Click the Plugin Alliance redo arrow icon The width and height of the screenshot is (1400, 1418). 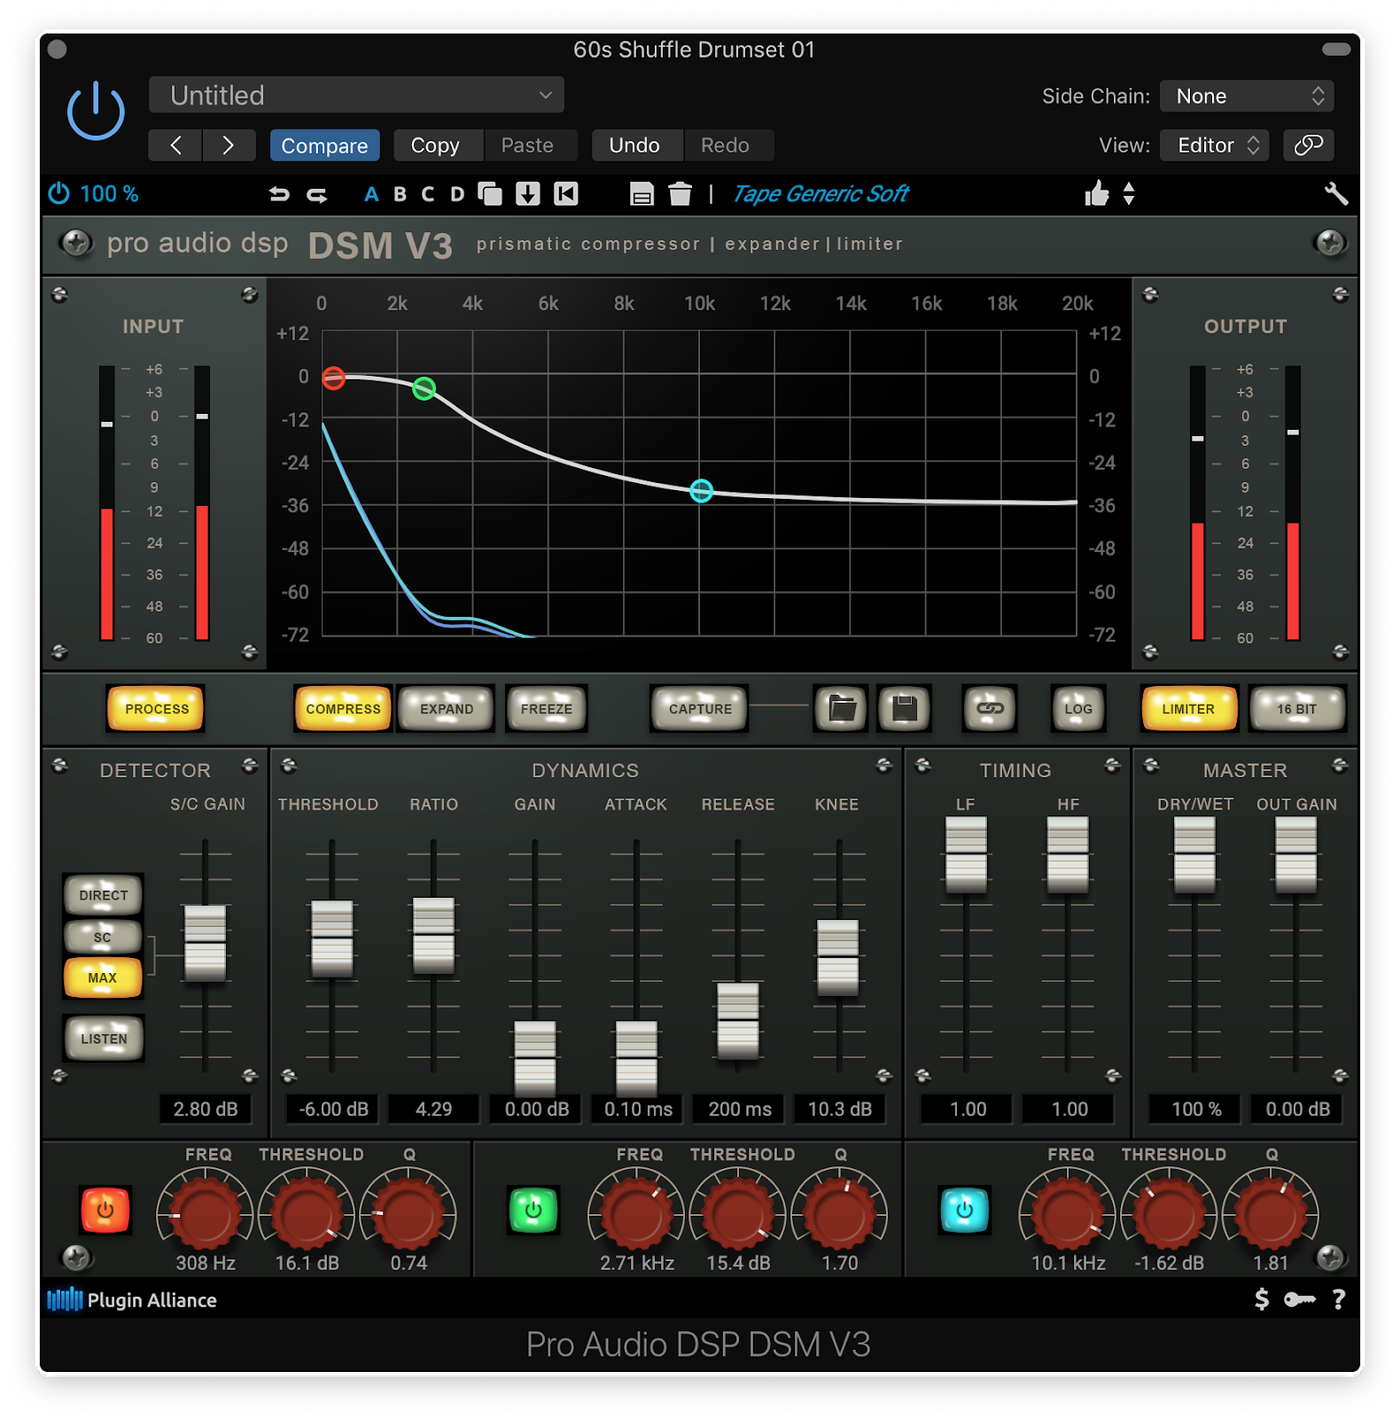coord(317,194)
